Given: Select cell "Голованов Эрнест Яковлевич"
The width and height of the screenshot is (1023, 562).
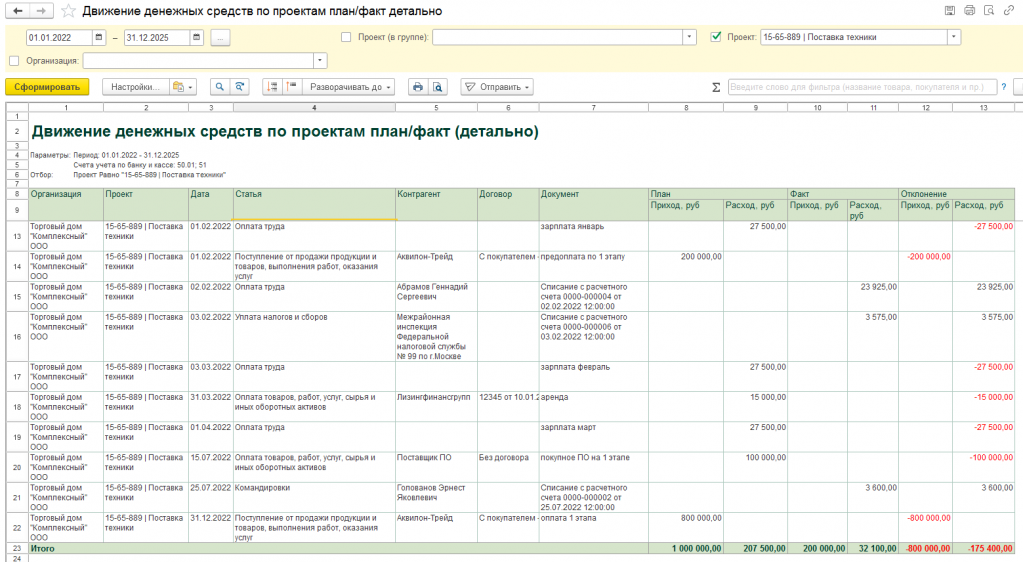Looking at the screenshot, I should 436,497.
